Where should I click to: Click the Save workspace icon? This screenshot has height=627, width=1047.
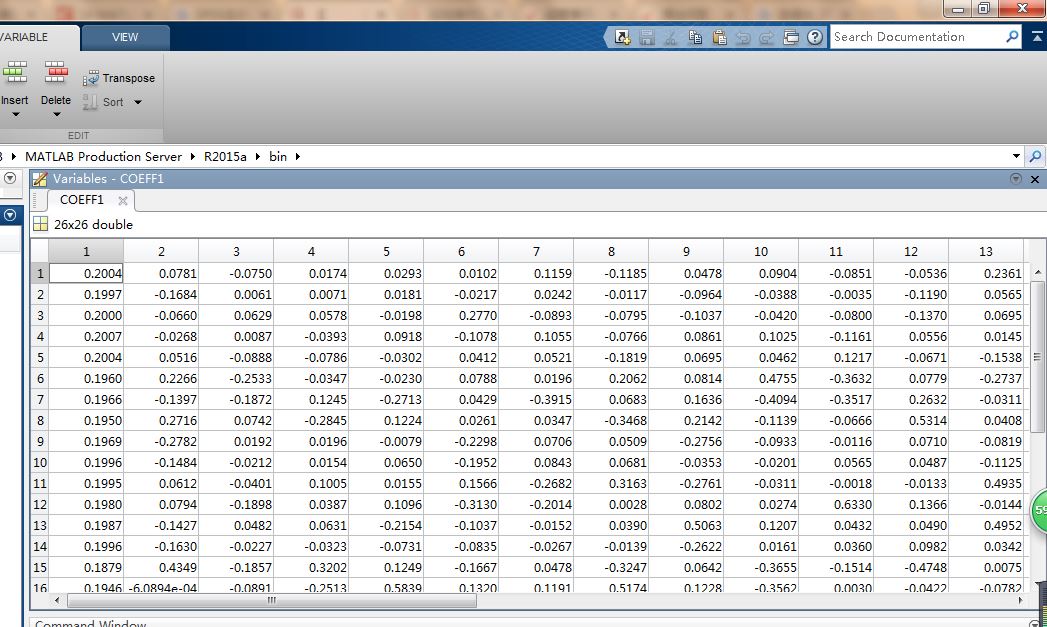coord(647,36)
